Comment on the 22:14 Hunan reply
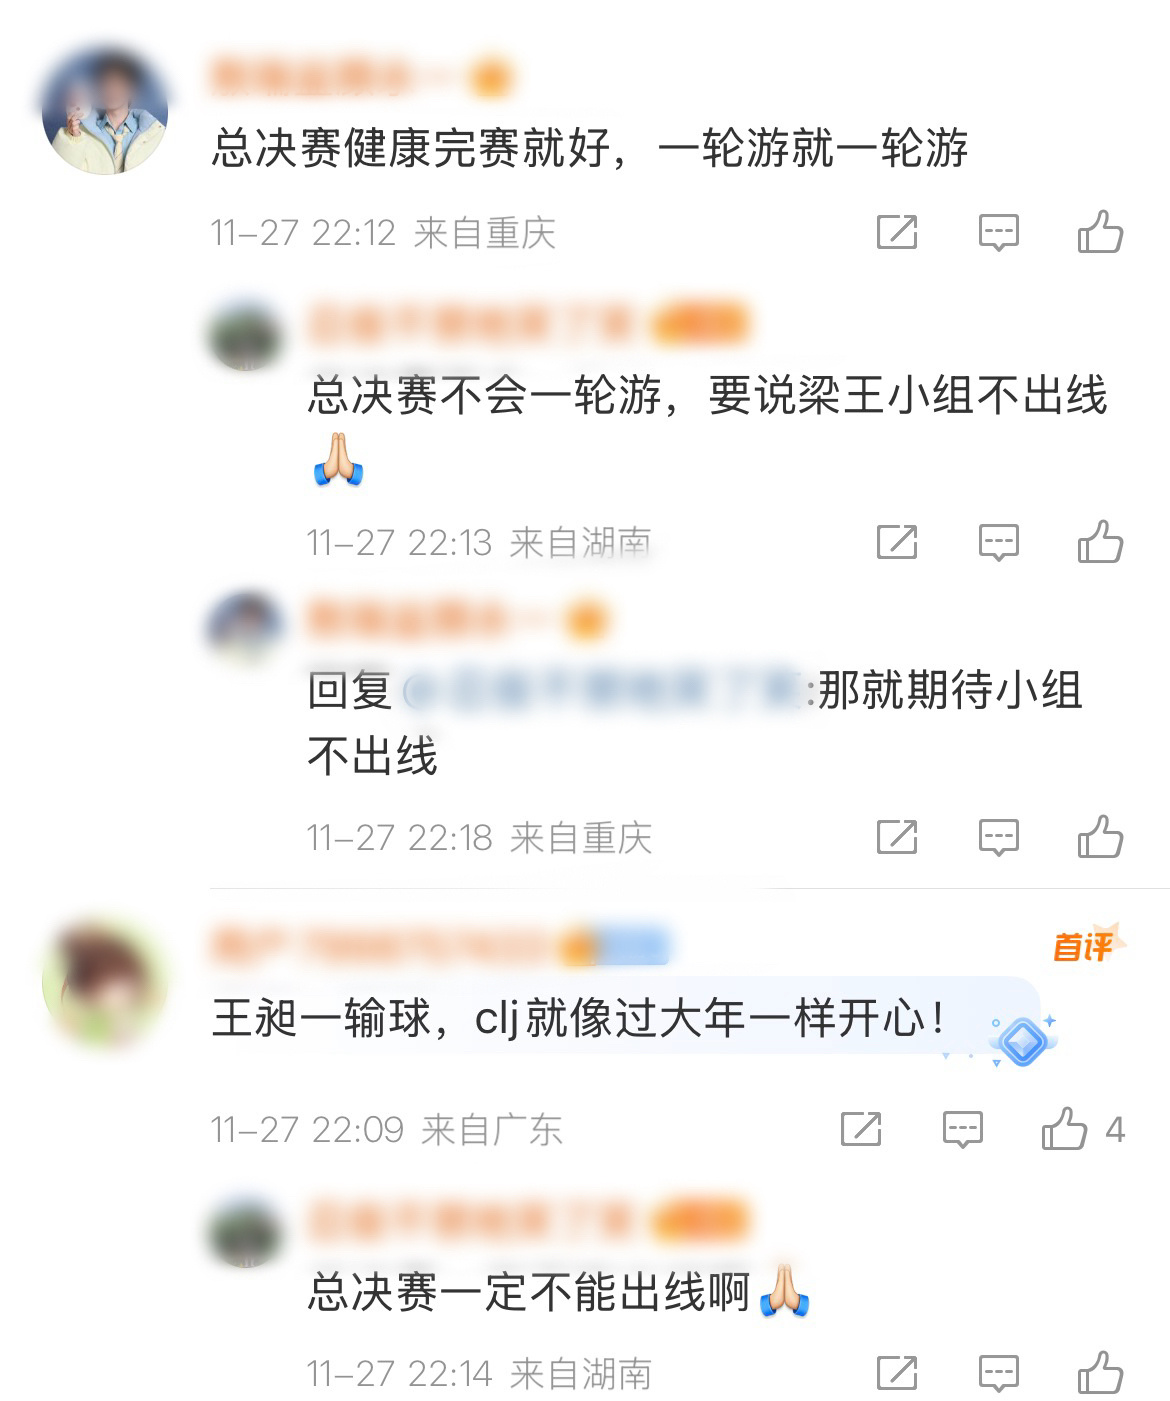This screenshot has height=1401, width=1170. pyautogui.click(x=998, y=1373)
